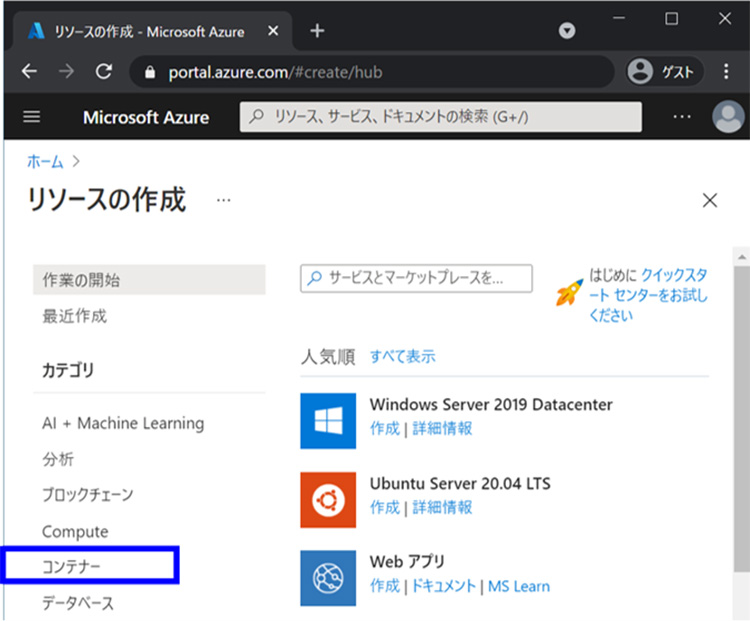Click the address bar URL
The height and width of the screenshot is (621, 750).
[276, 72]
